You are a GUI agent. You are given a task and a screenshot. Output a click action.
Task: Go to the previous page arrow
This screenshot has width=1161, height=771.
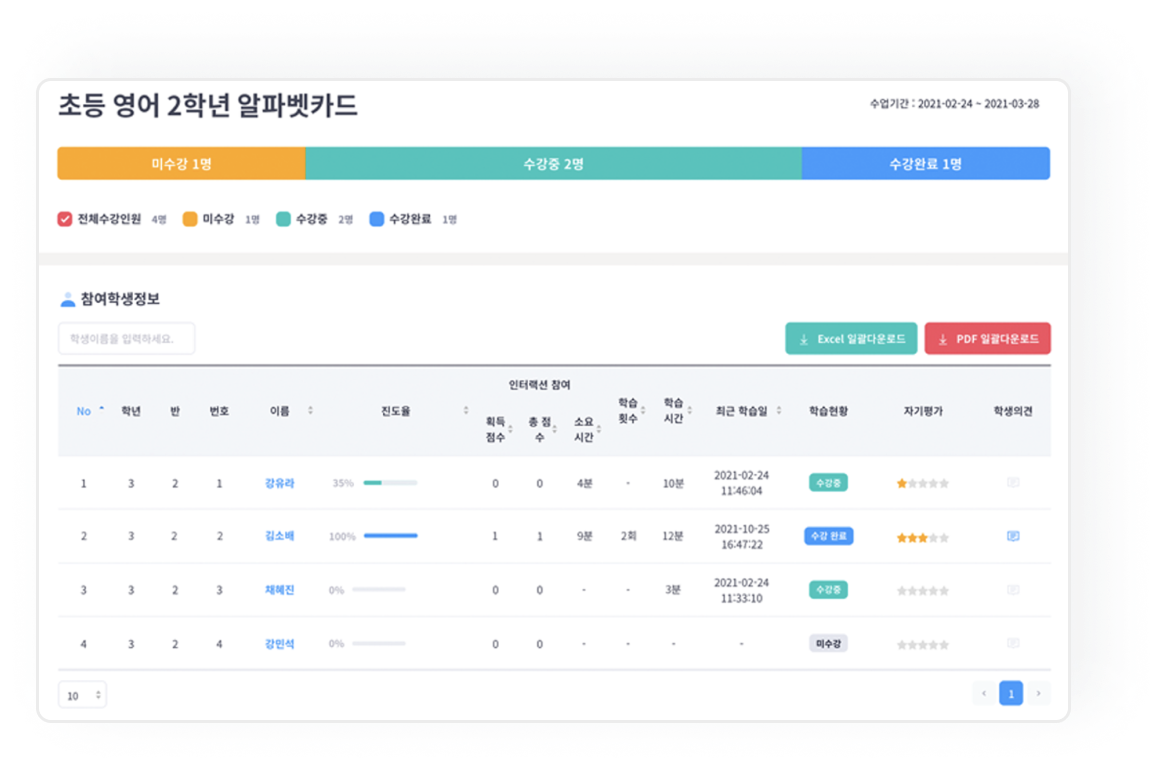(x=984, y=694)
